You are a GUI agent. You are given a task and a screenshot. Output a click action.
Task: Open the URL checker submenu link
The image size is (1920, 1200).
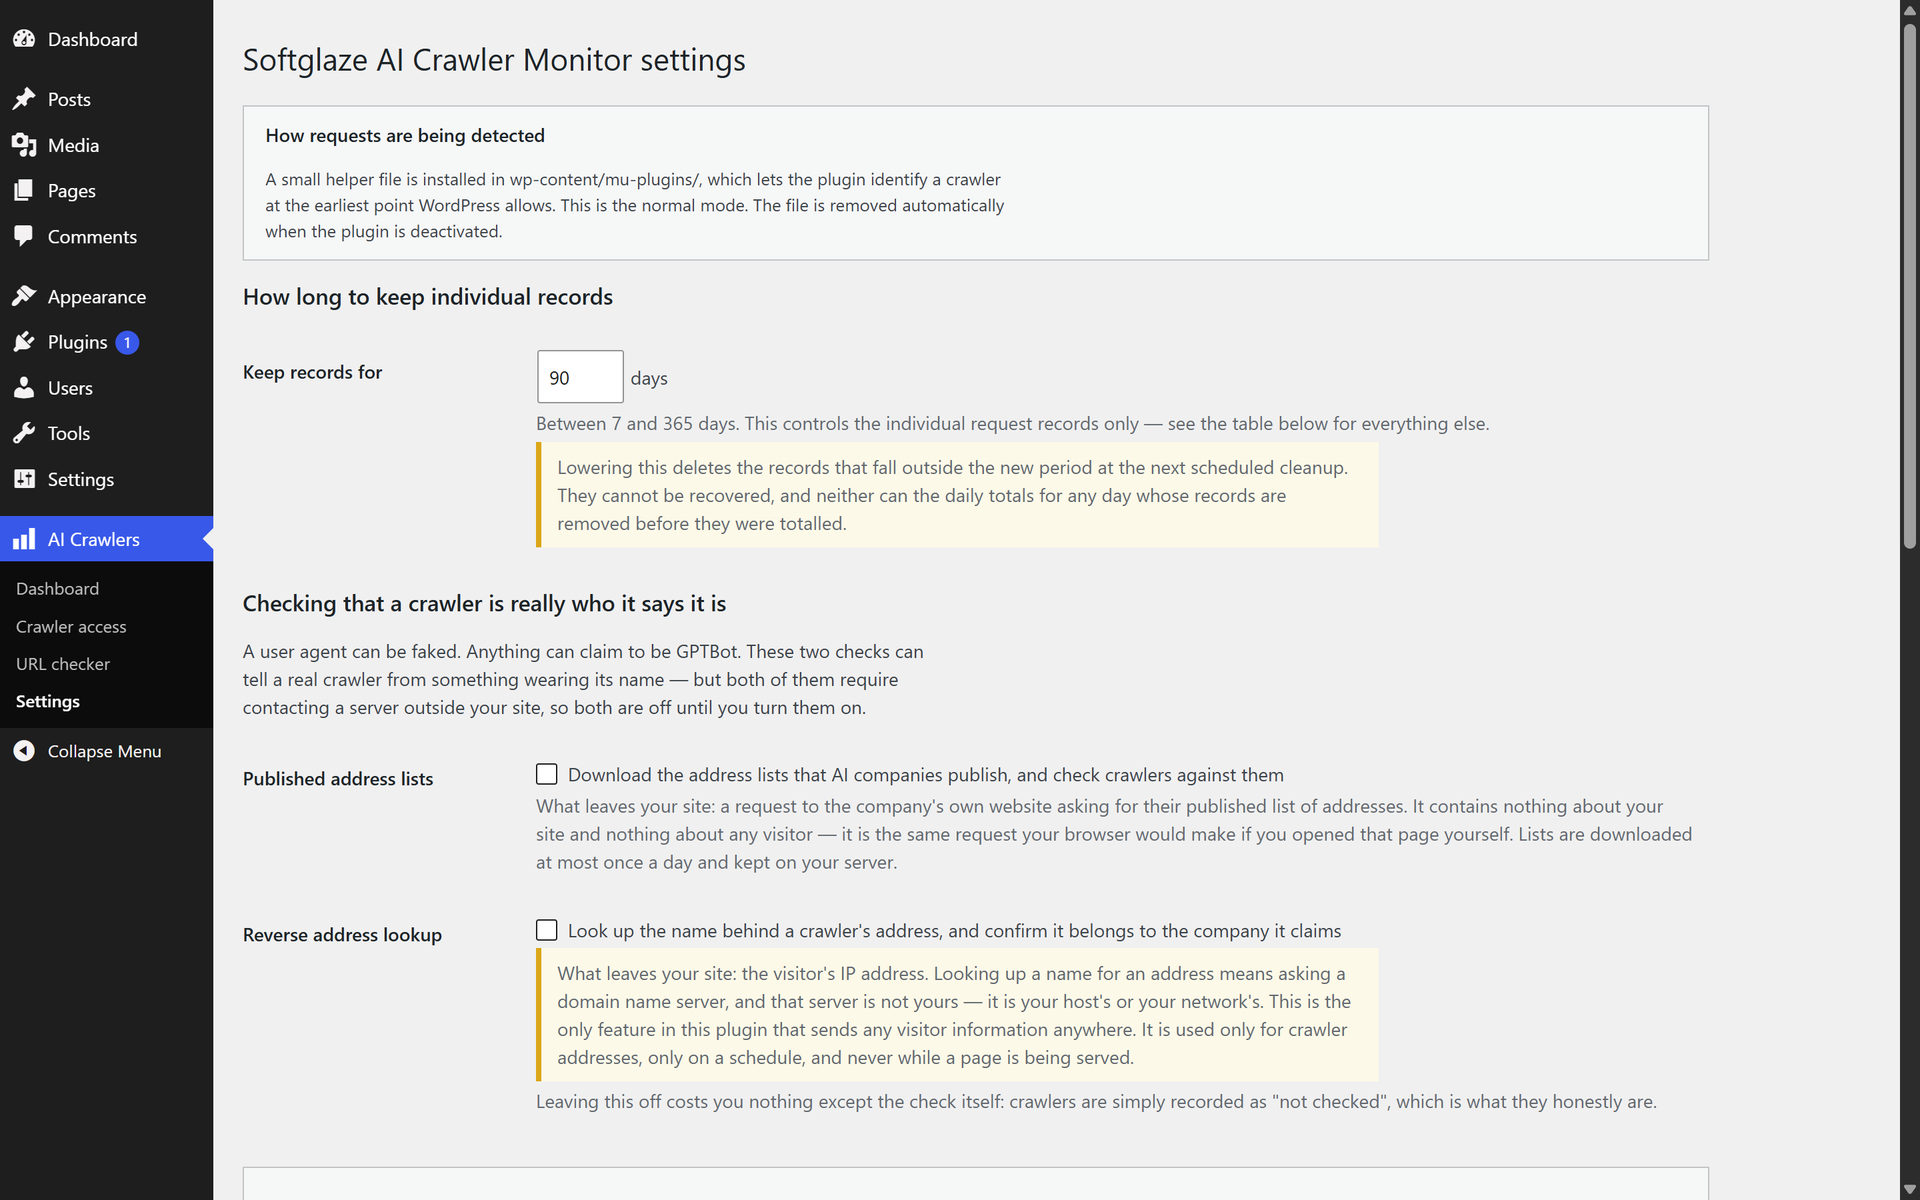63,664
